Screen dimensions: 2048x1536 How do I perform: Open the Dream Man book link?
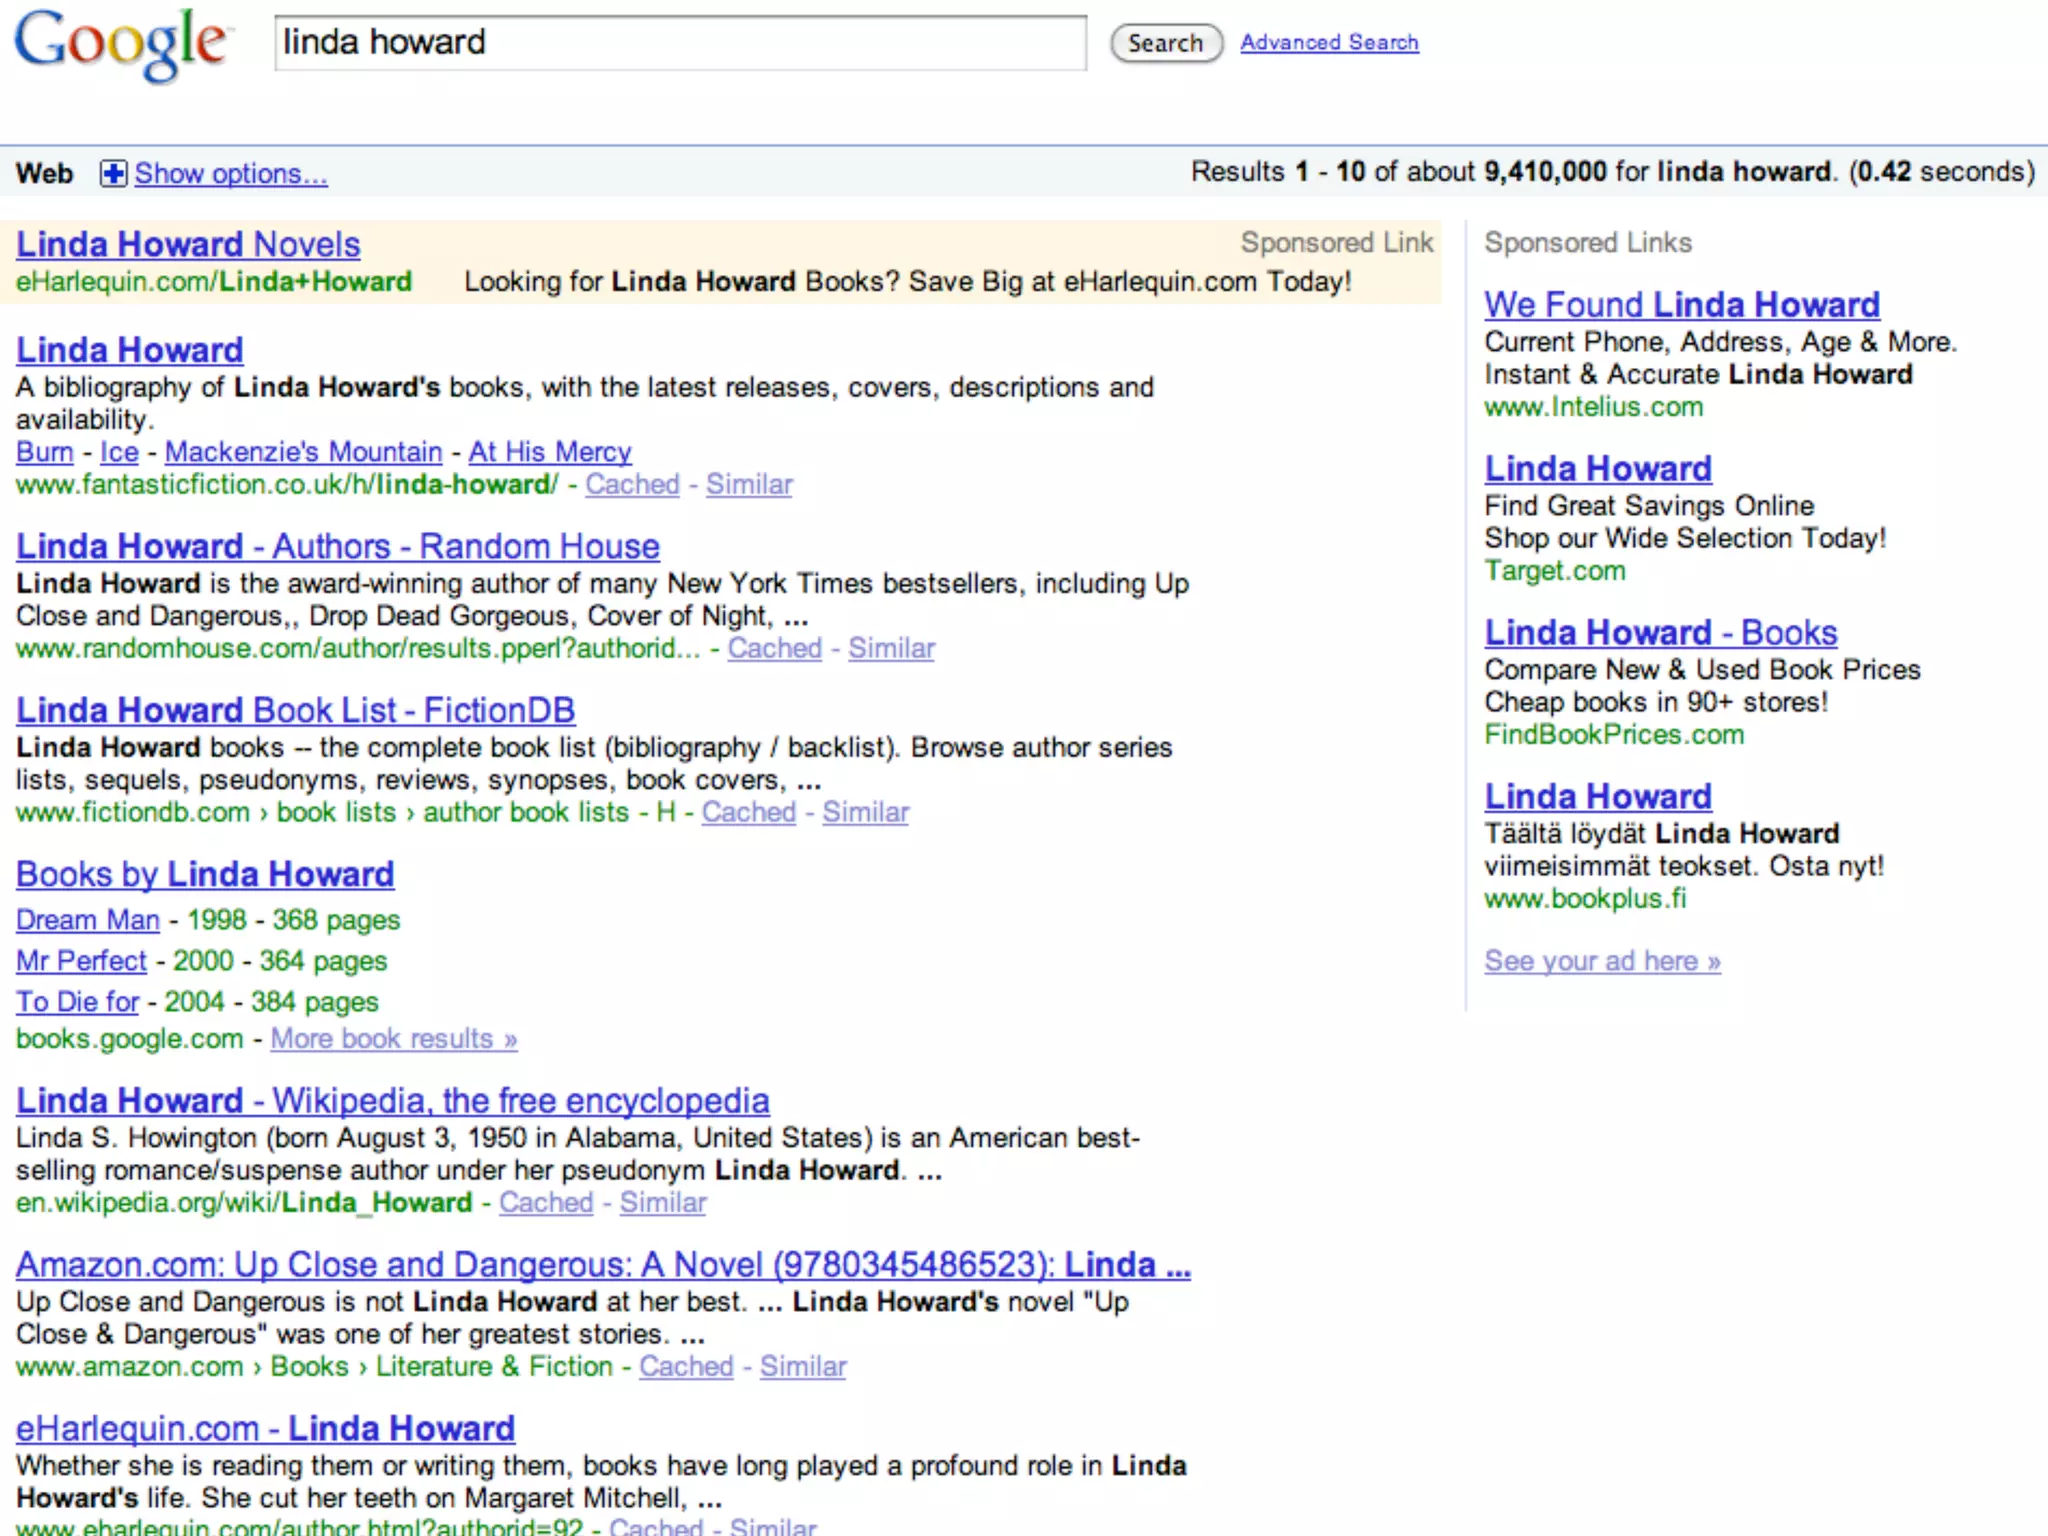88,920
